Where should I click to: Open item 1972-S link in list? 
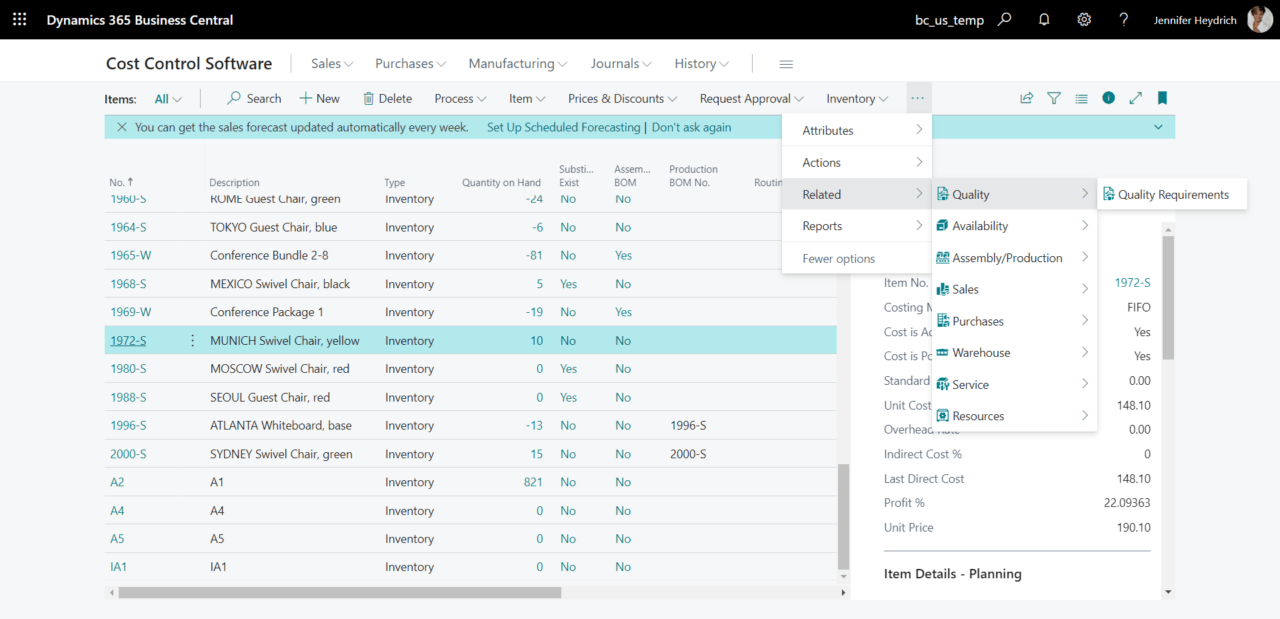pos(128,341)
